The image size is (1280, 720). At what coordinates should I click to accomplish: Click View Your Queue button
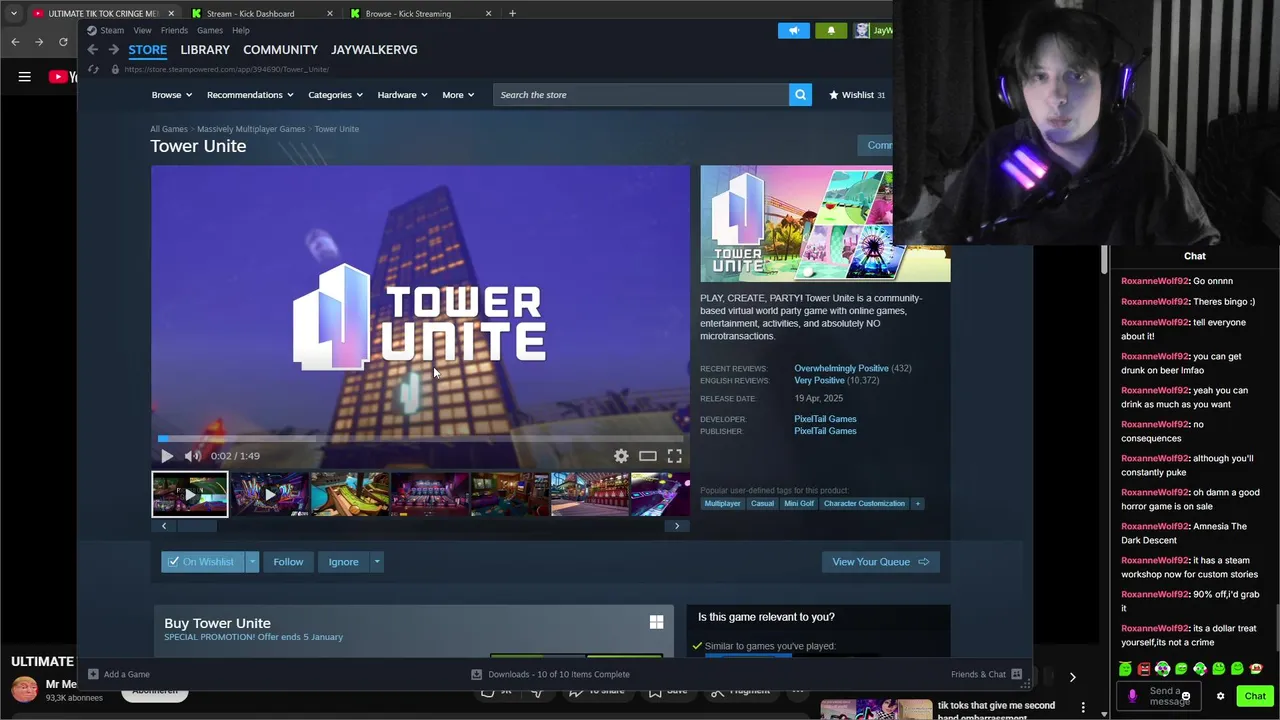880,562
